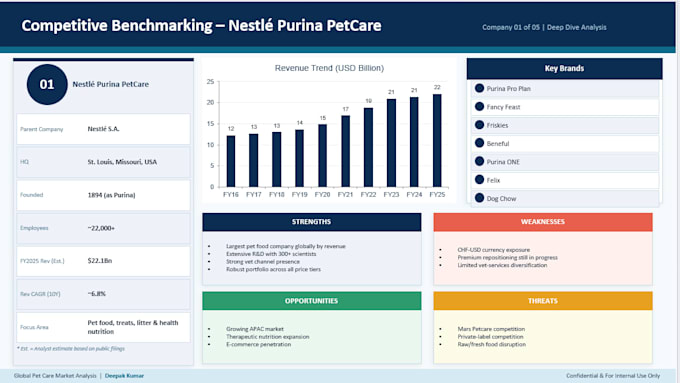Click the FY23 revenue bar
Image resolution: width=680 pixels, height=383 pixels.
pyautogui.click(x=391, y=143)
